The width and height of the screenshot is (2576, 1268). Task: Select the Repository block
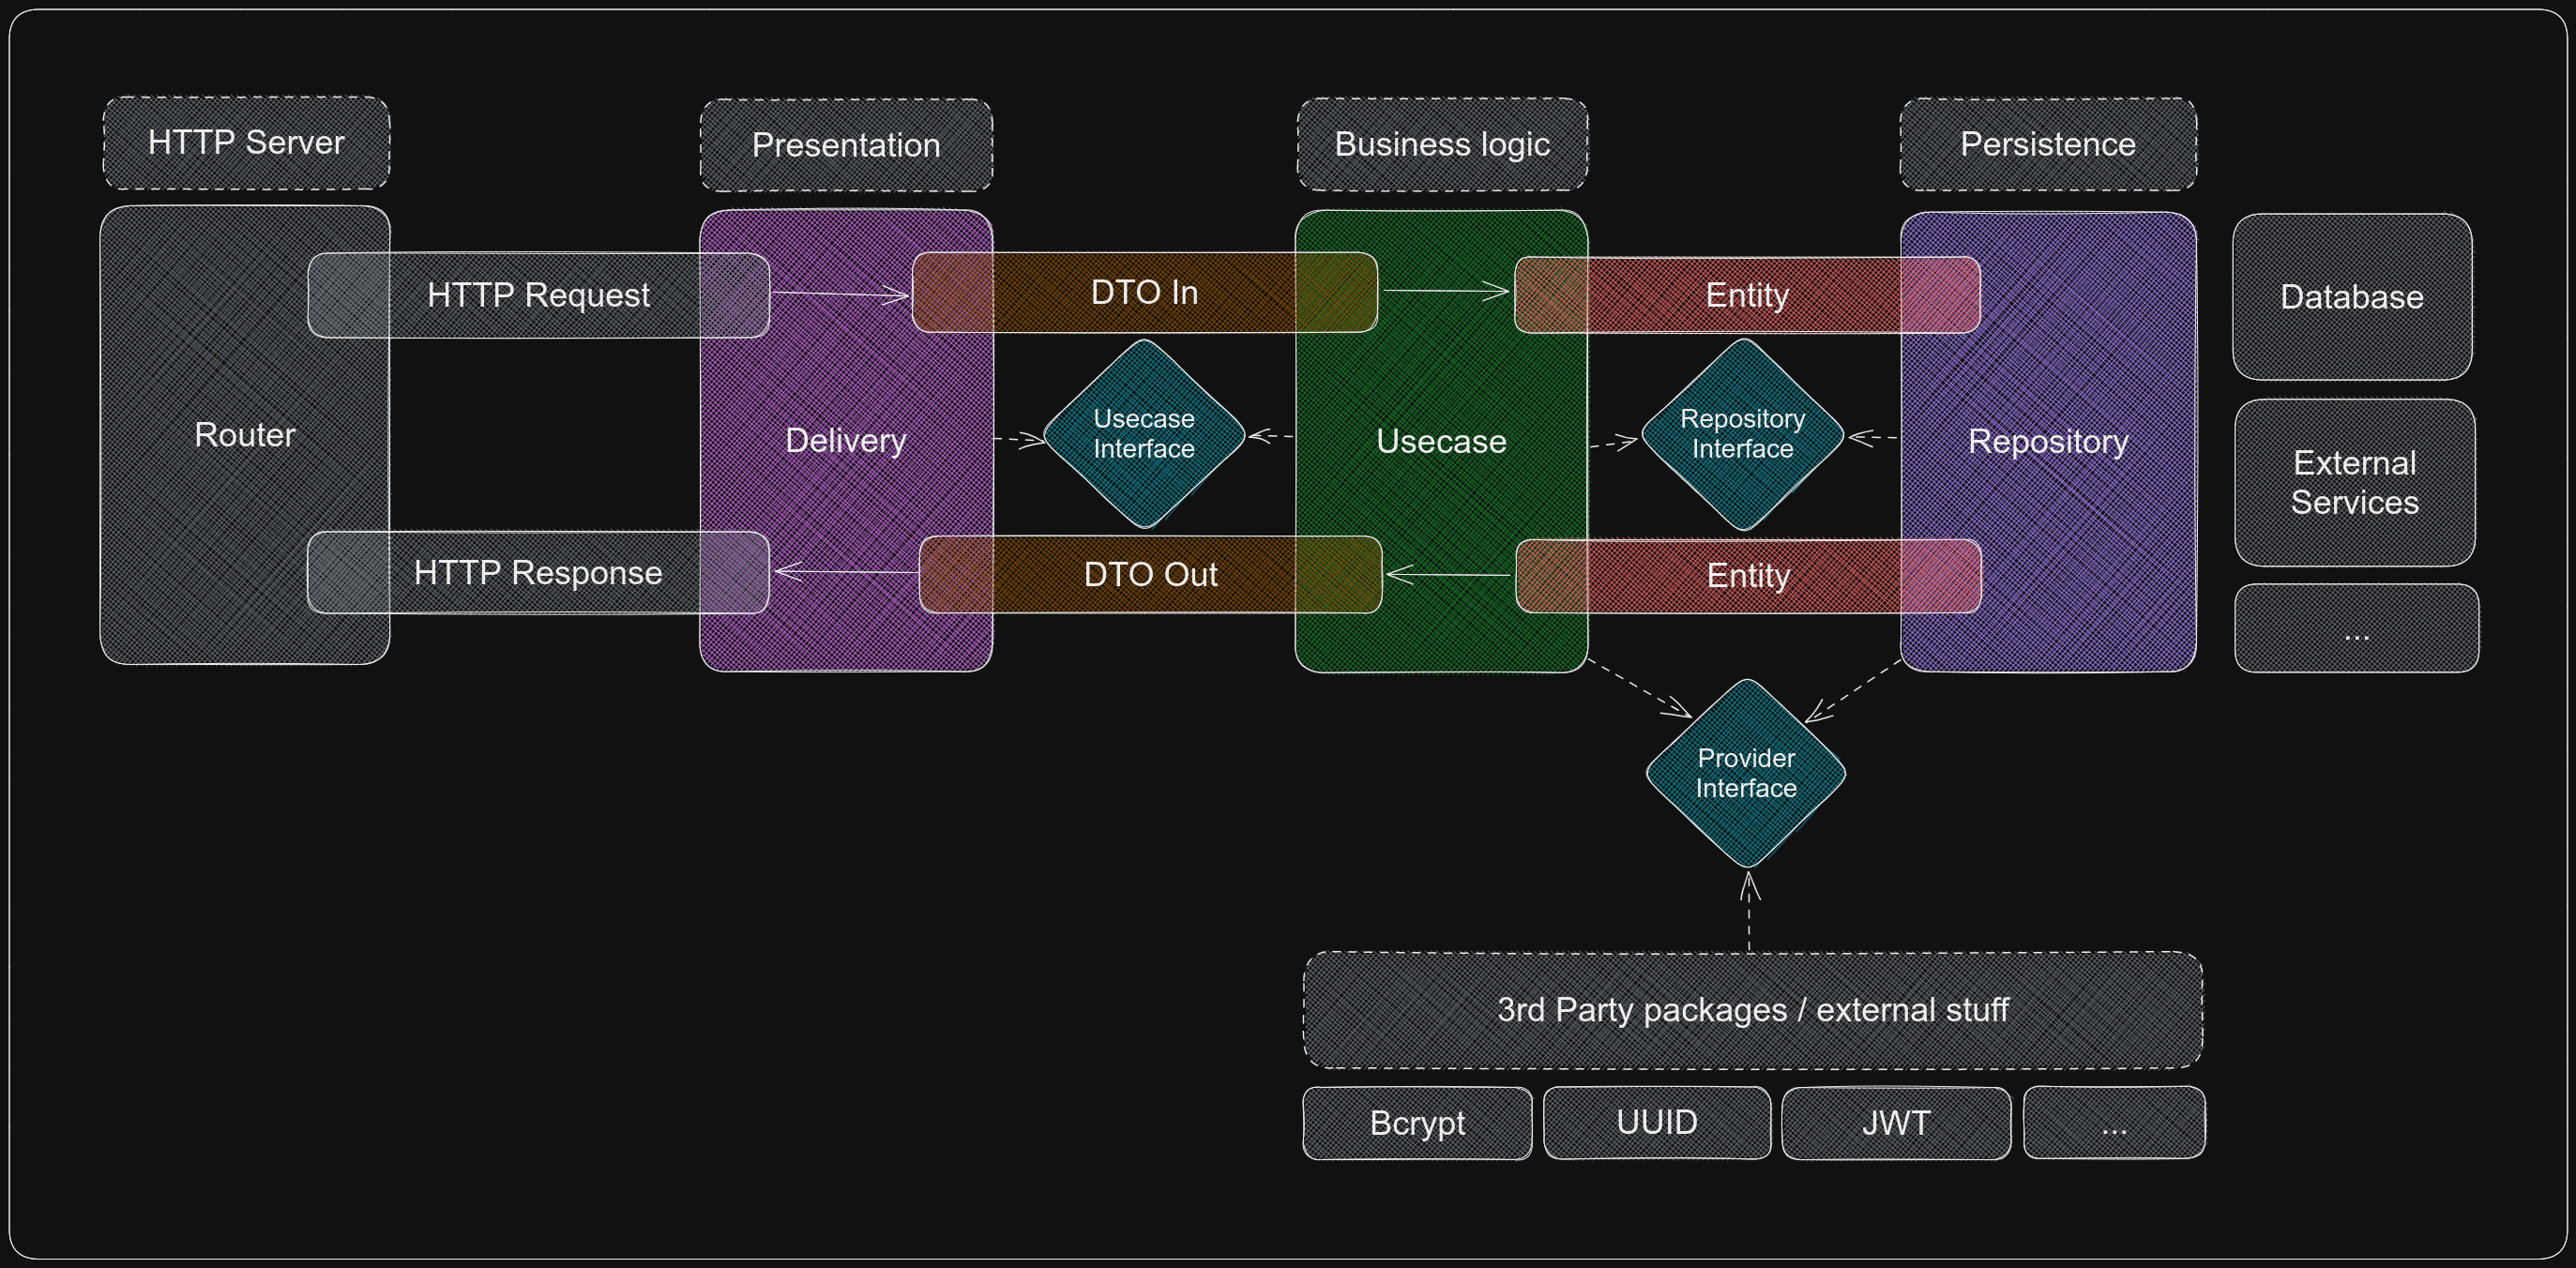2047,441
